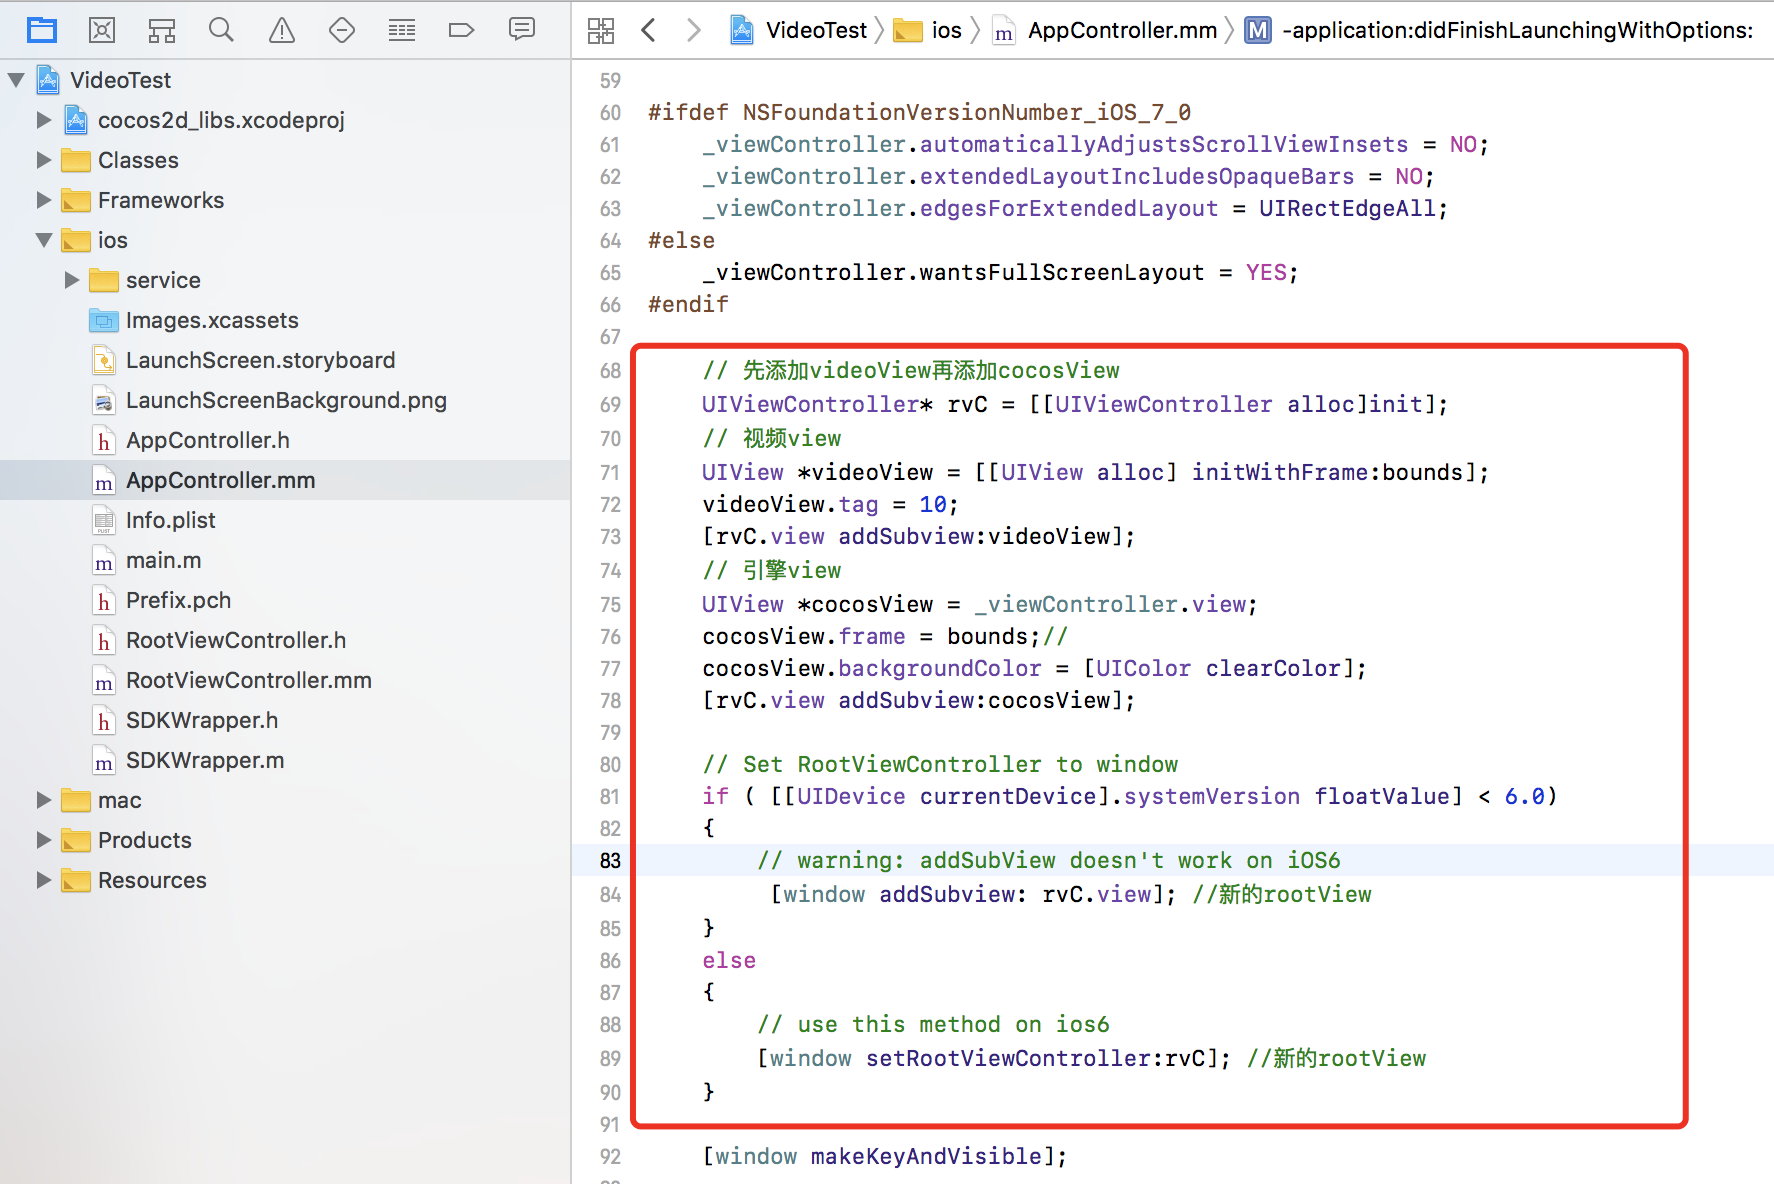Image resolution: width=1774 pixels, height=1184 pixels.
Task: Collapse the ios folder
Action: coord(42,240)
